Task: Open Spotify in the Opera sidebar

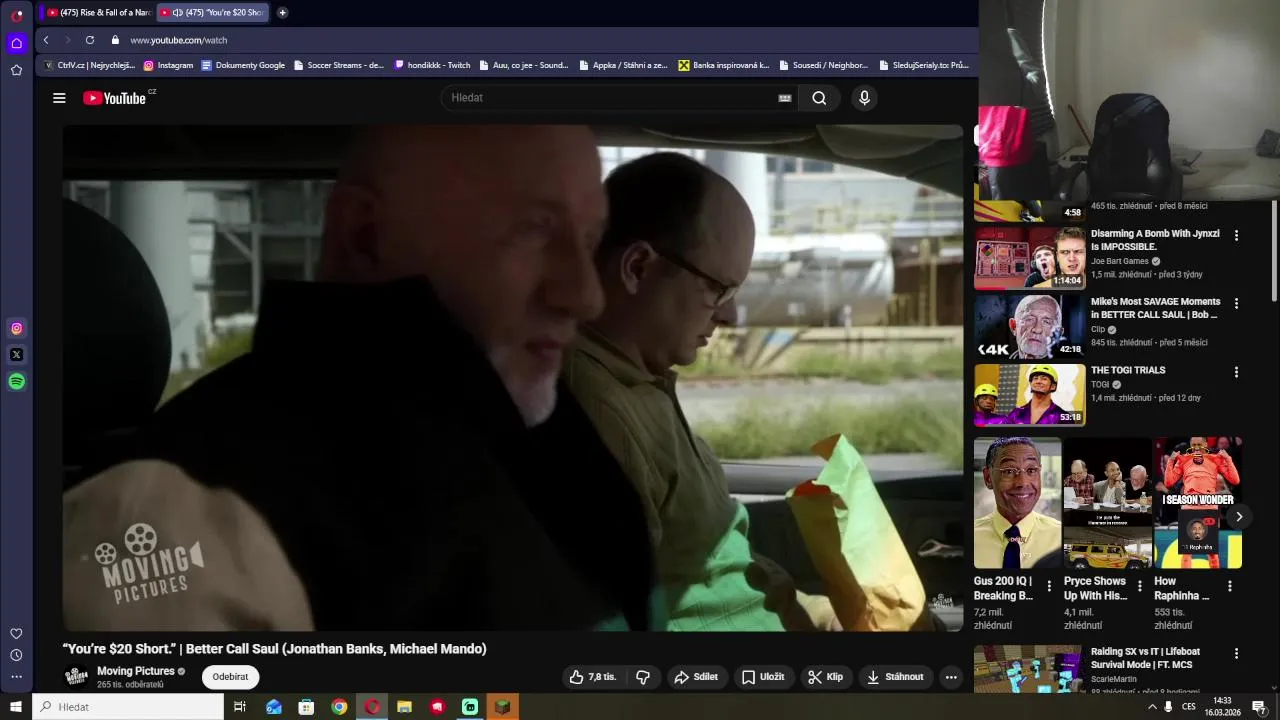Action: coord(16,381)
